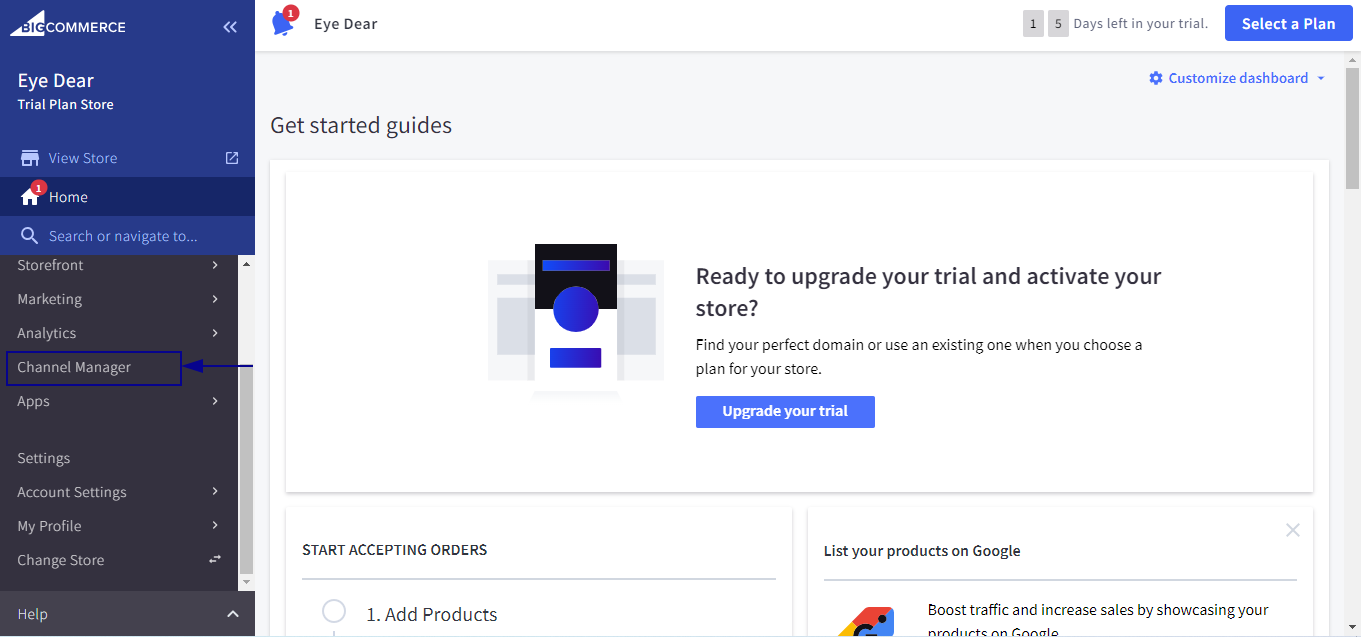Click the Eye Dear store name in header
The image size is (1361, 637).
346,24
